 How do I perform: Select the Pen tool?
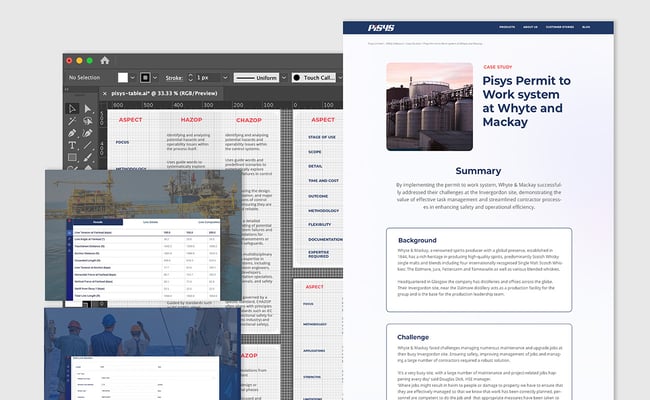click(72, 133)
